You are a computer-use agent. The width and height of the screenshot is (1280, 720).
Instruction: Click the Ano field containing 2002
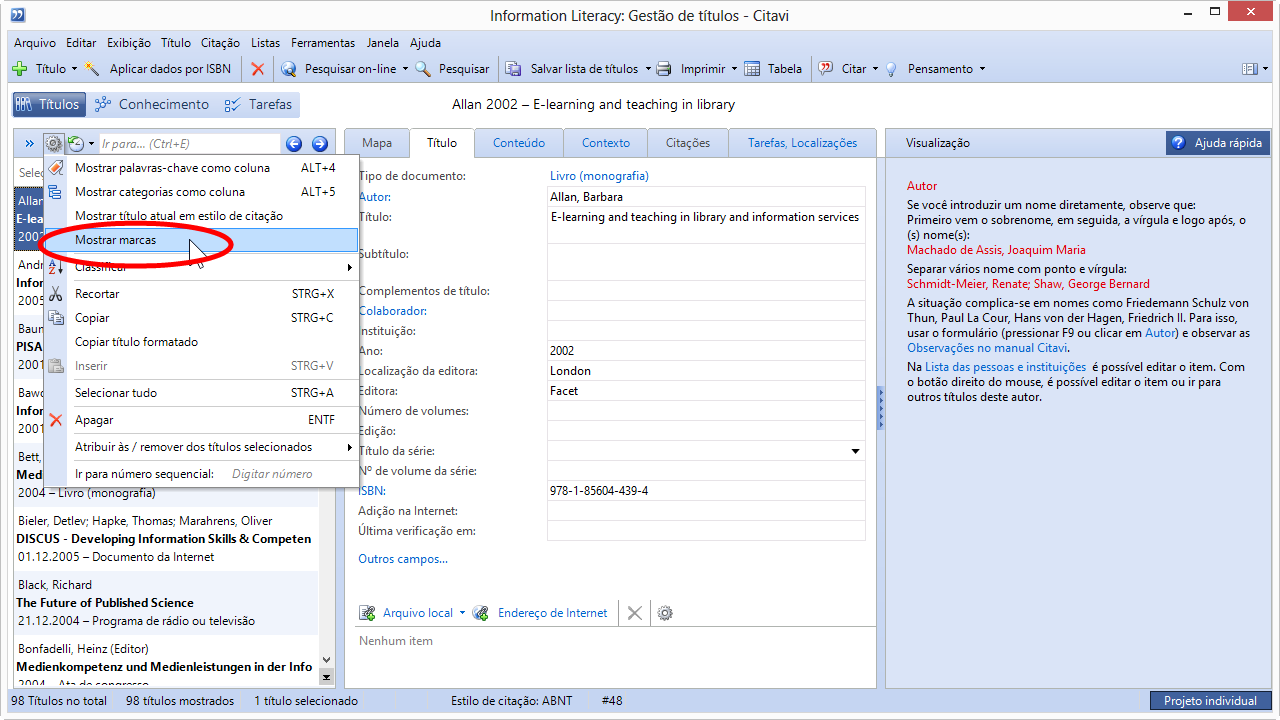[x=706, y=351]
